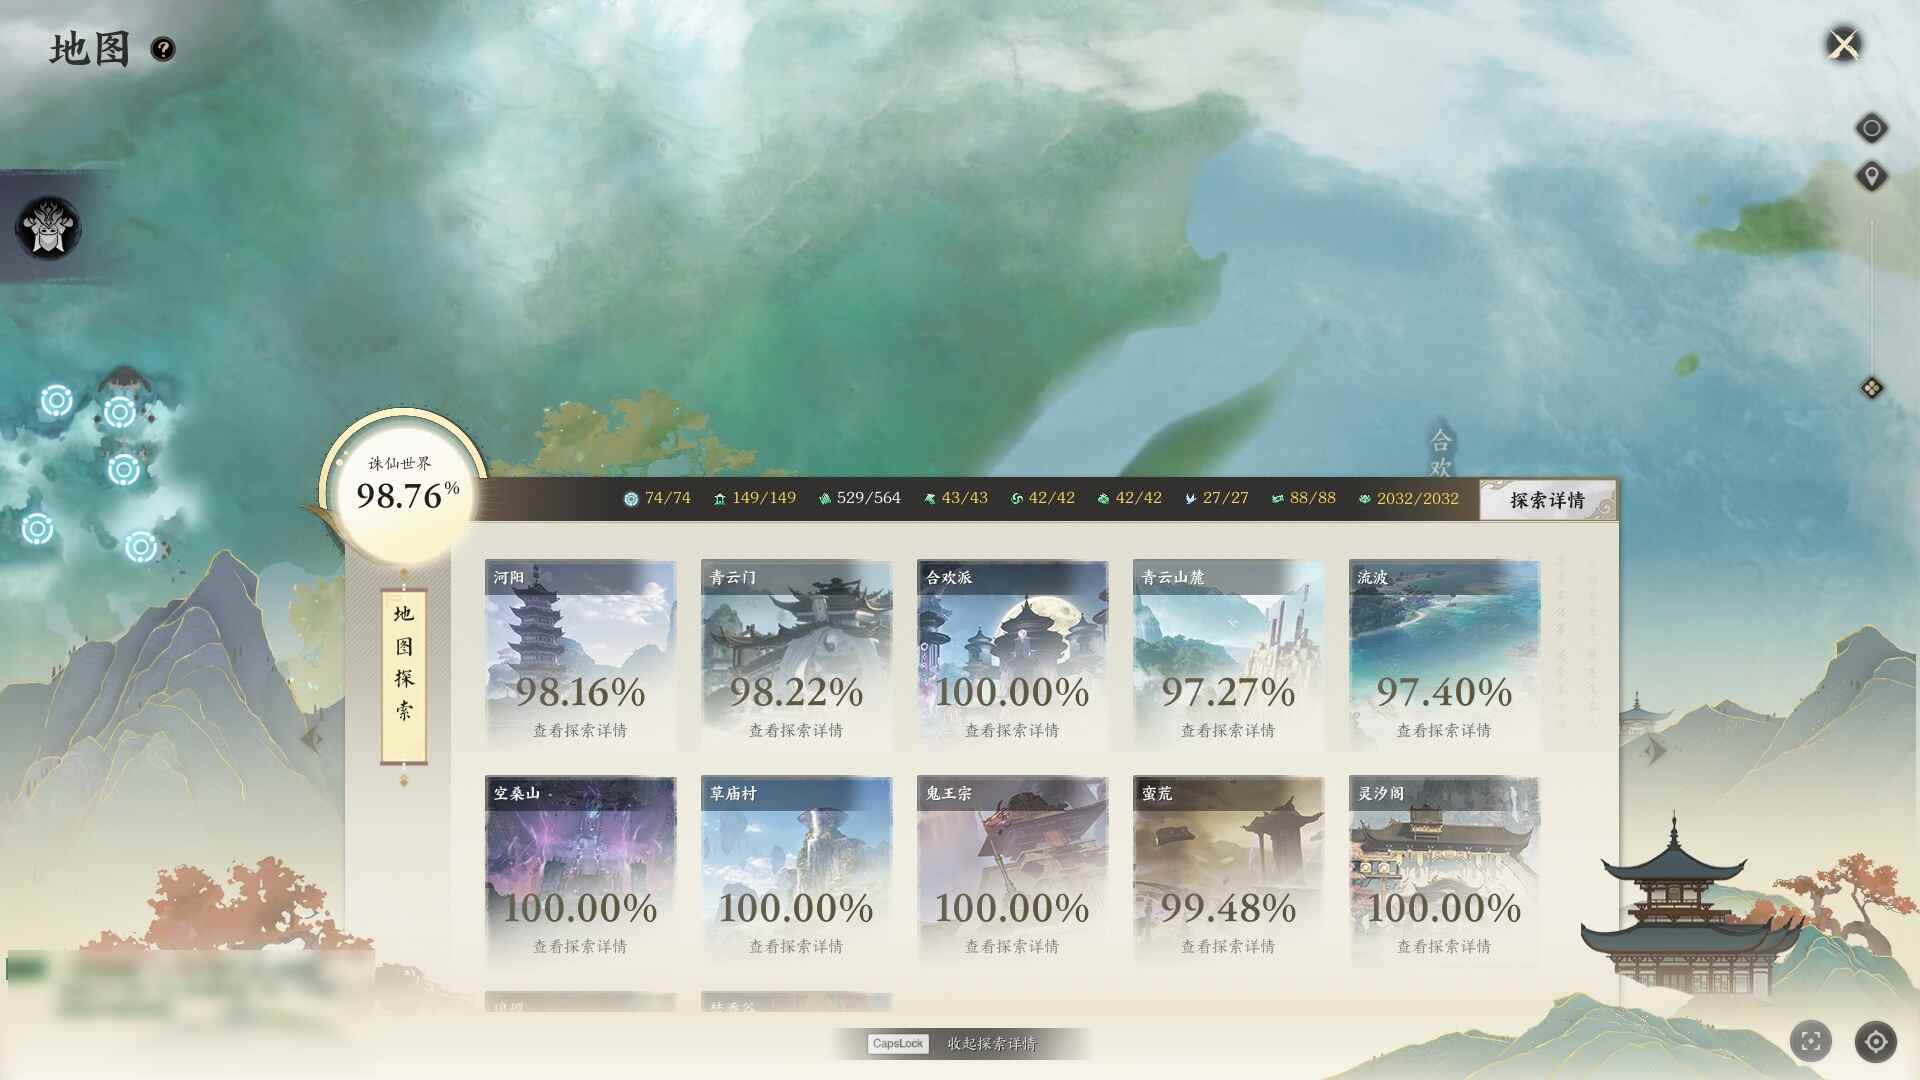Click the bird icon beside 27/27

tap(1190, 499)
